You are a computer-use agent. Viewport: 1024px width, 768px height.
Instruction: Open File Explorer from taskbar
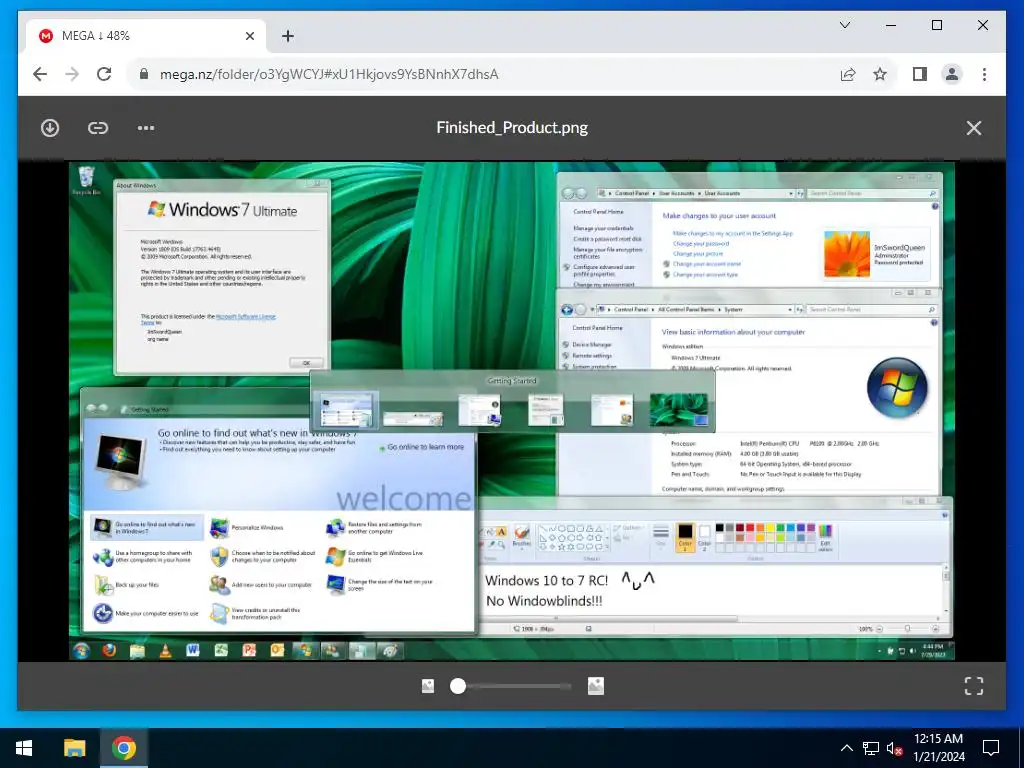[74, 748]
